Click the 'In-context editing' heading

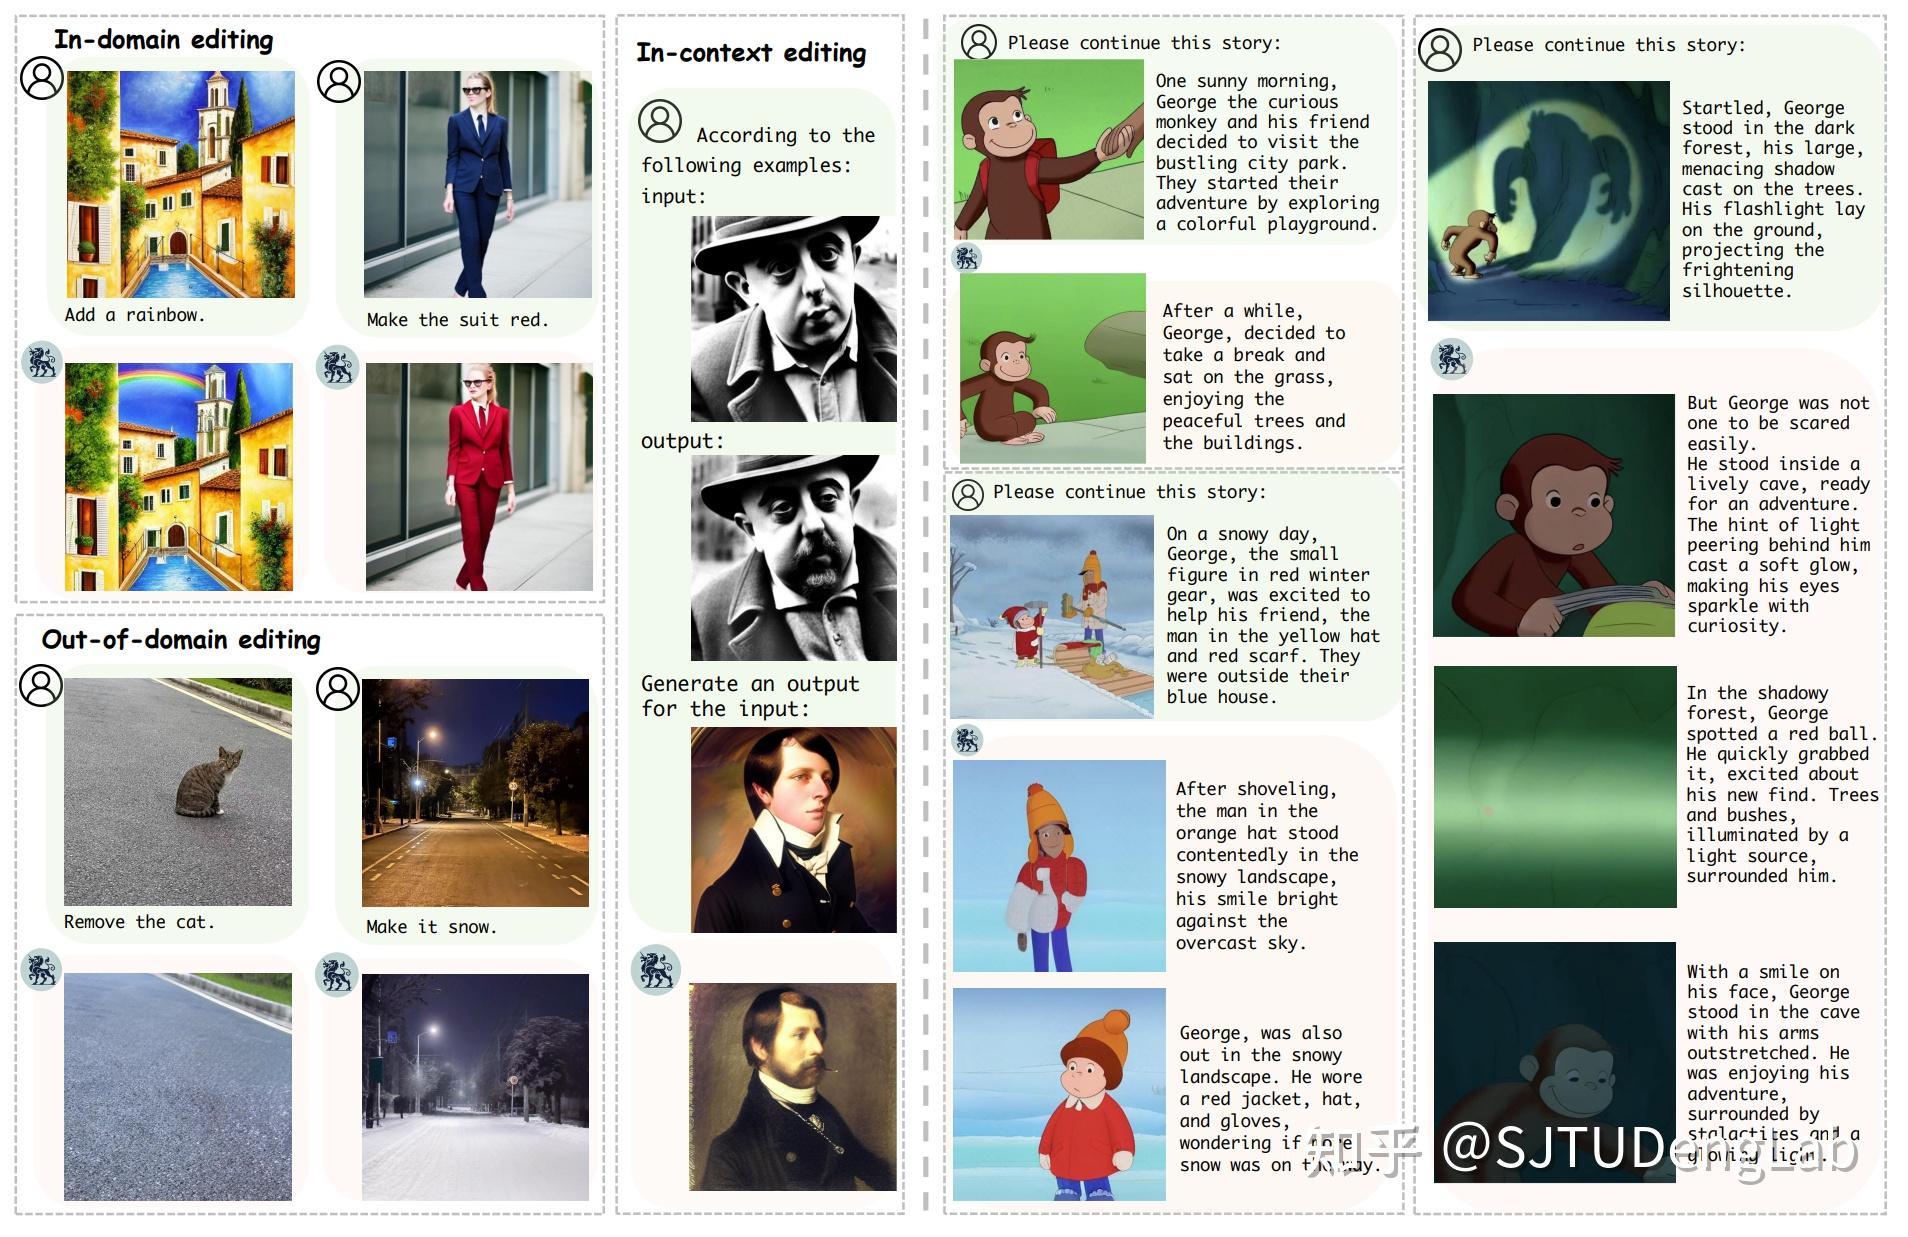pyautogui.click(x=751, y=53)
